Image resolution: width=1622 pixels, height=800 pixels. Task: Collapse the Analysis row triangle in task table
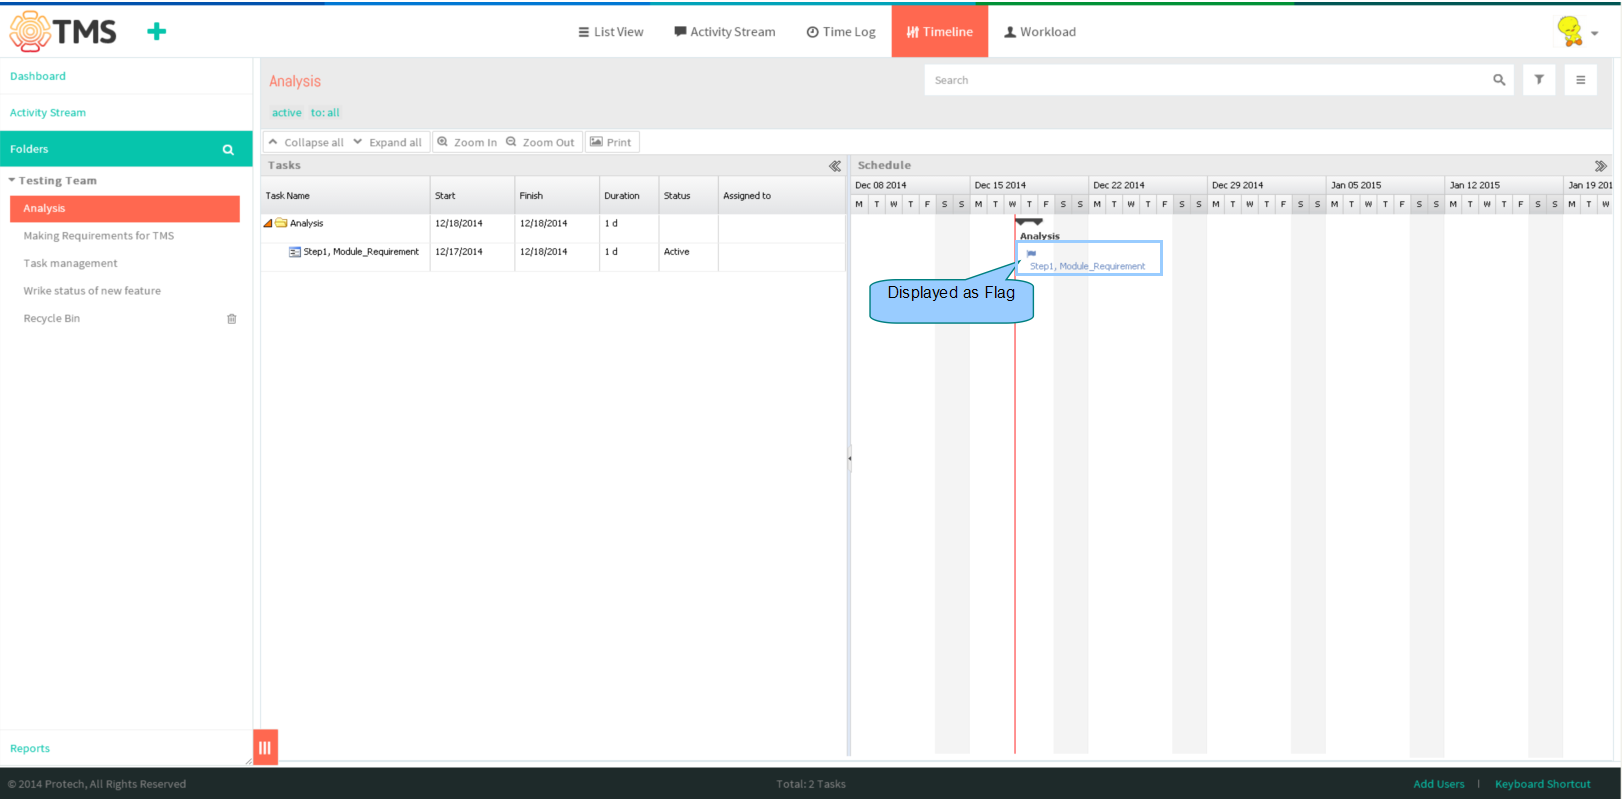(268, 223)
